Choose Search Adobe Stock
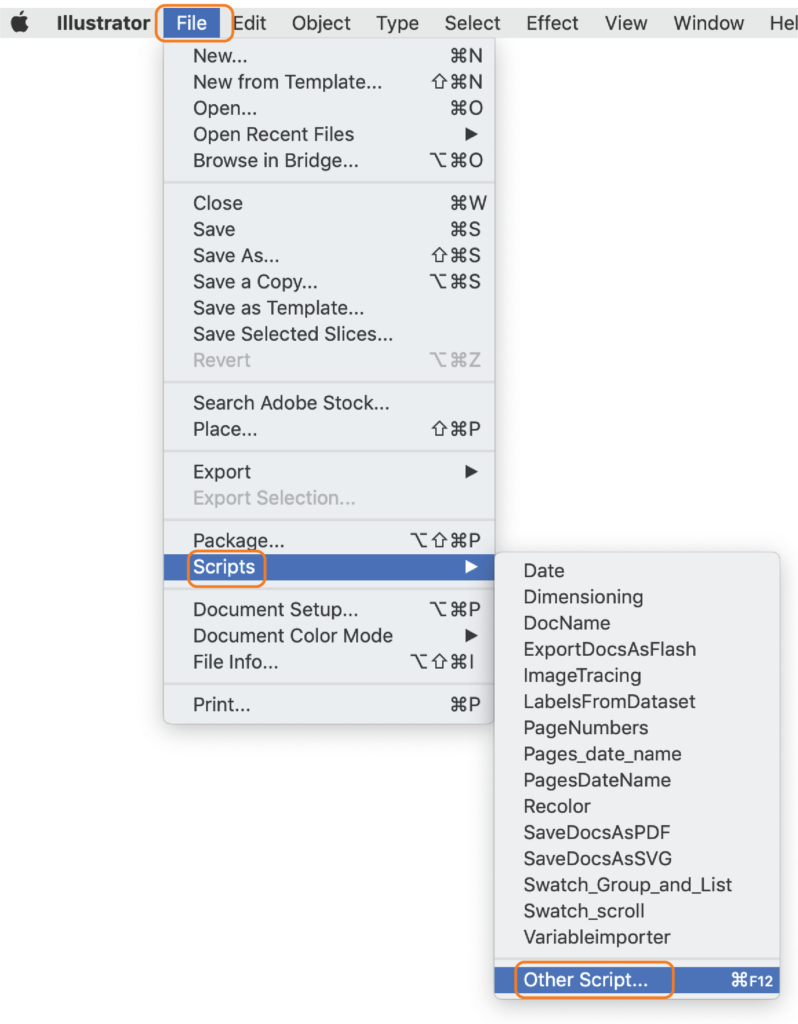 (x=290, y=402)
